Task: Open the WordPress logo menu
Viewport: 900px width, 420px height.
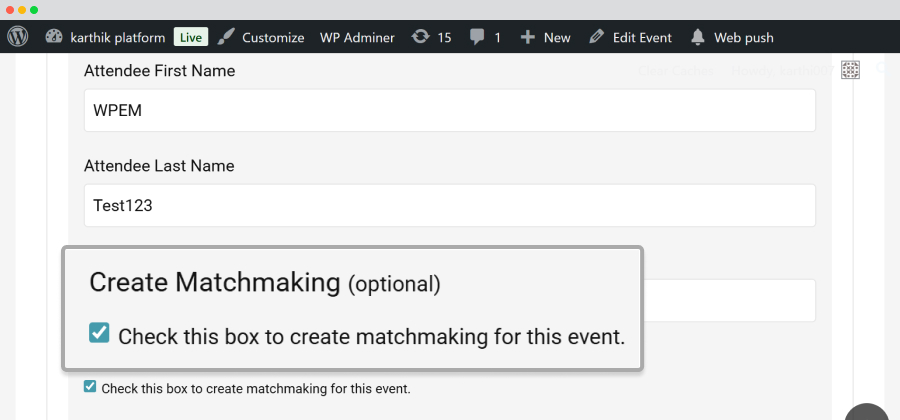Action: point(17,37)
